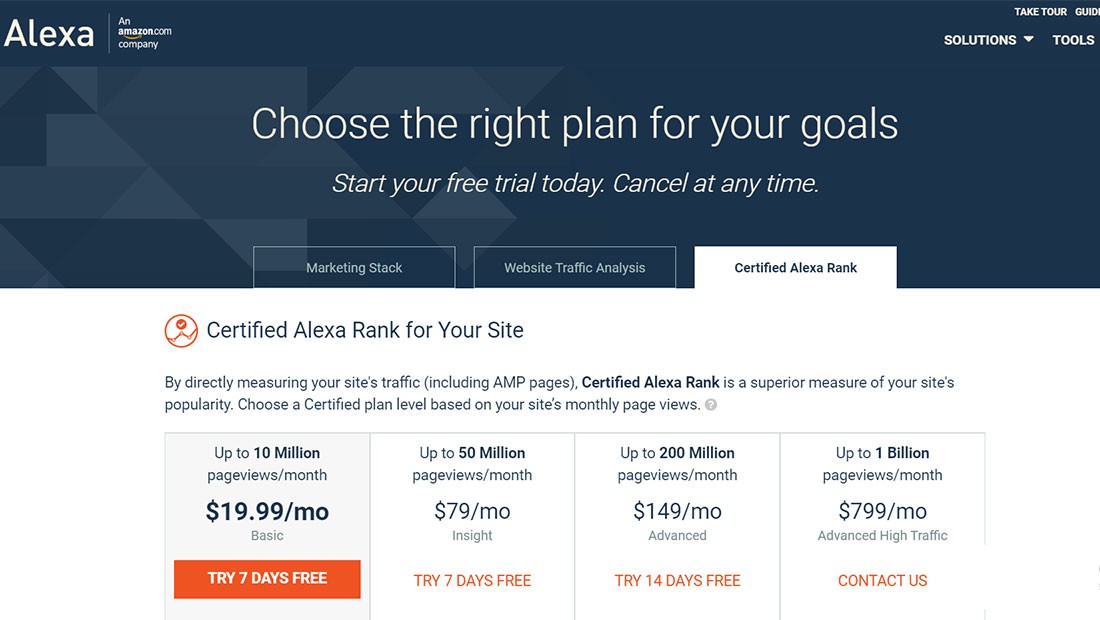Select the $149/mo Advanced plan price
Viewport: 1100px width, 620px height.
(x=677, y=511)
